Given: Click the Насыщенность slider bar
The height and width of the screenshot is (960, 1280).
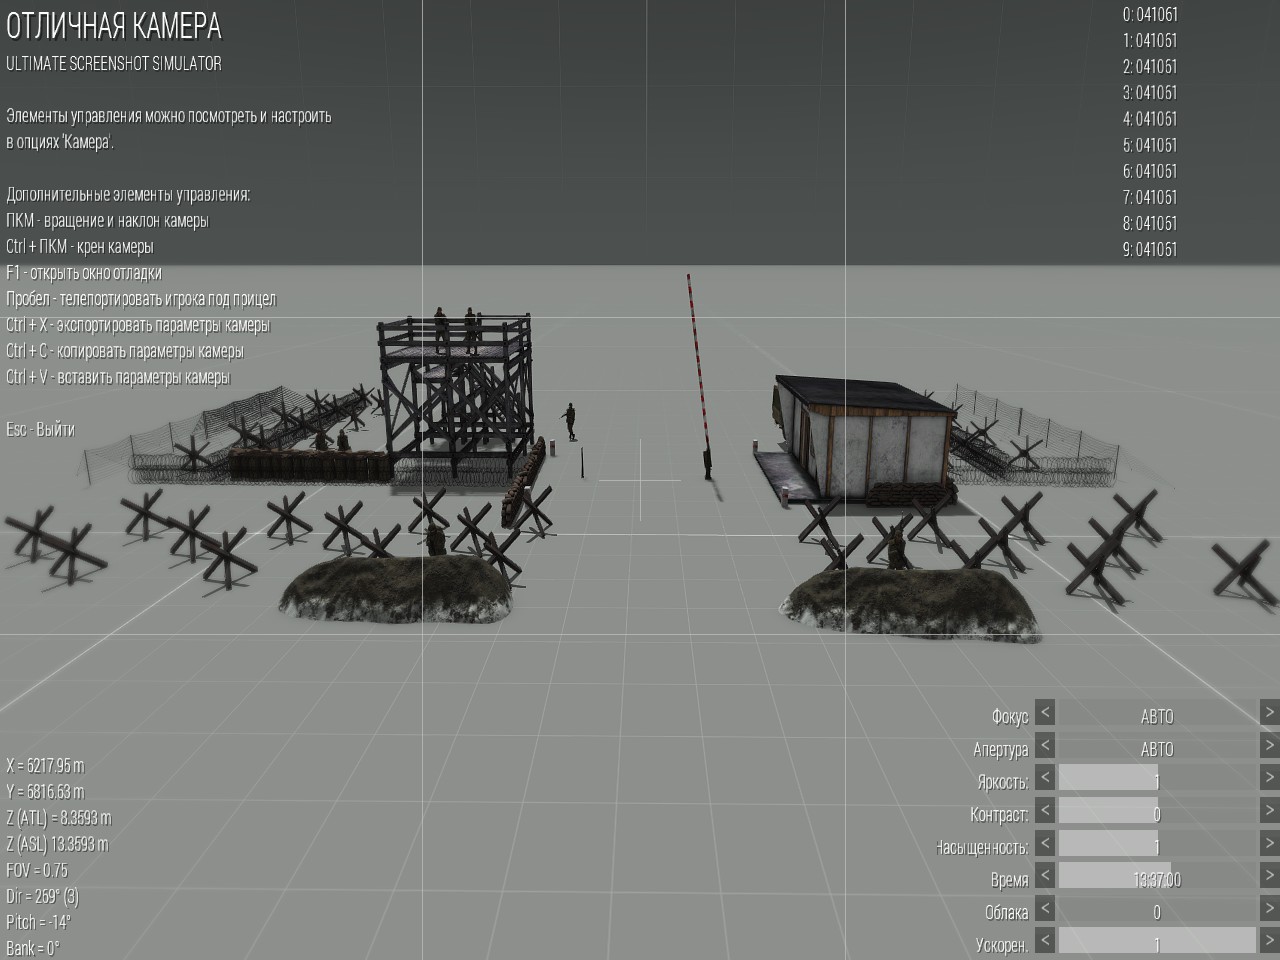Looking at the screenshot, I should coord(1157,844).
